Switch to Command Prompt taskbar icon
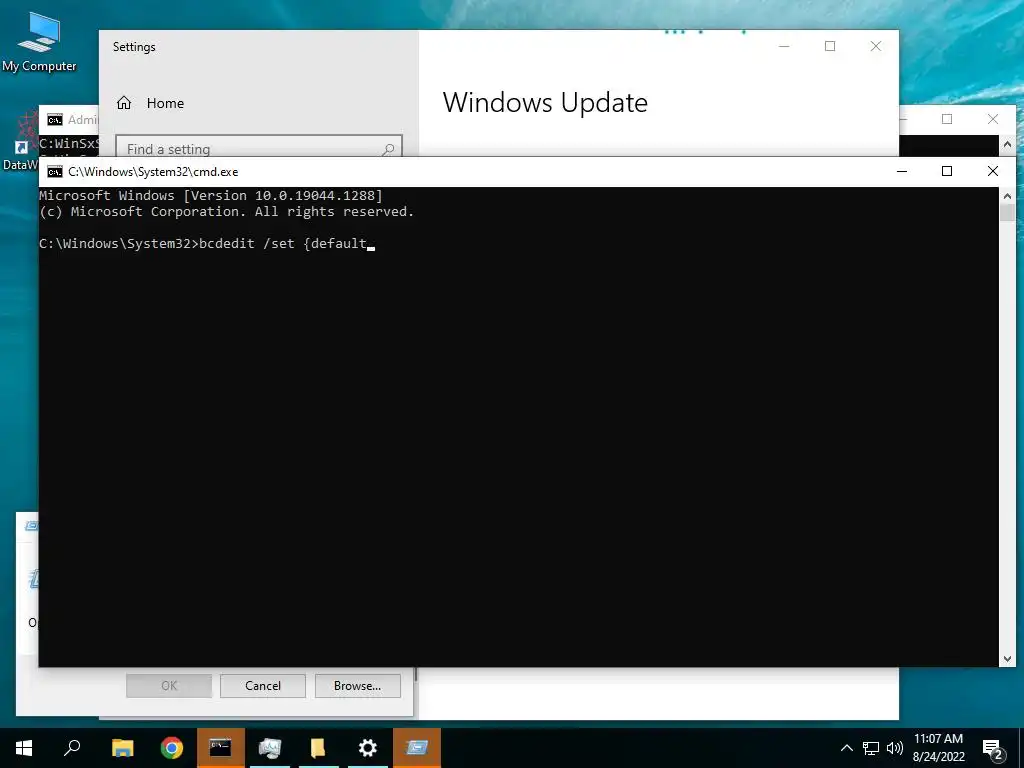Image resolution: width=1024 pixels, height=768 pixels. point(221,748)
